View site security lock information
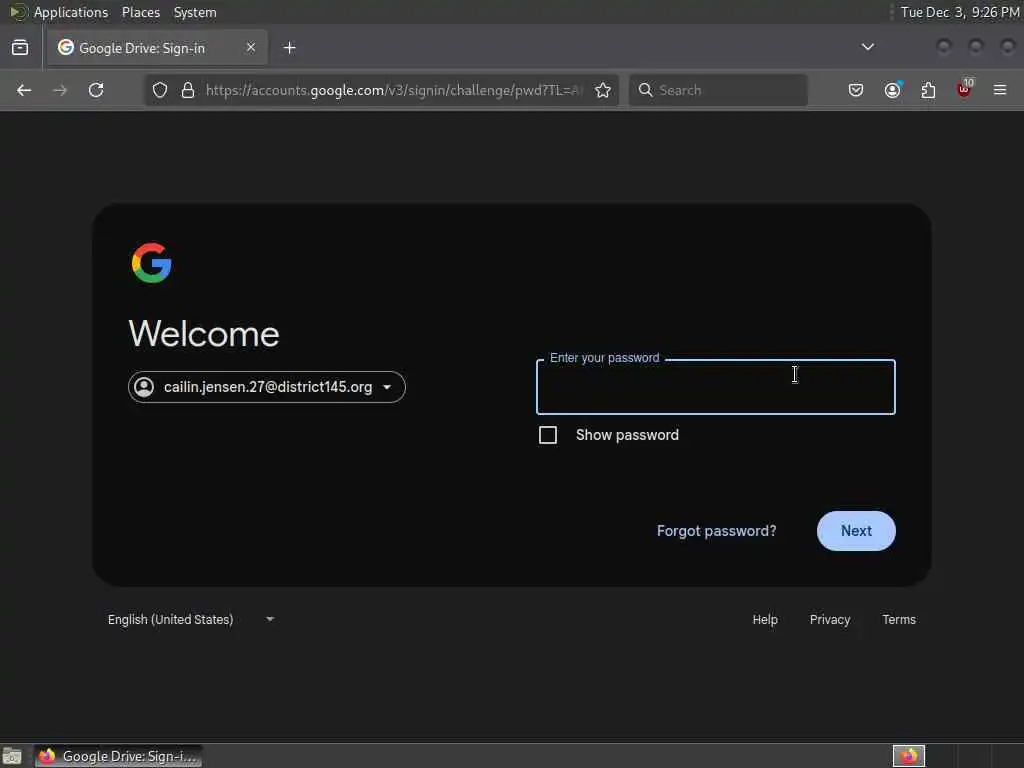 (x=188, y=90)
